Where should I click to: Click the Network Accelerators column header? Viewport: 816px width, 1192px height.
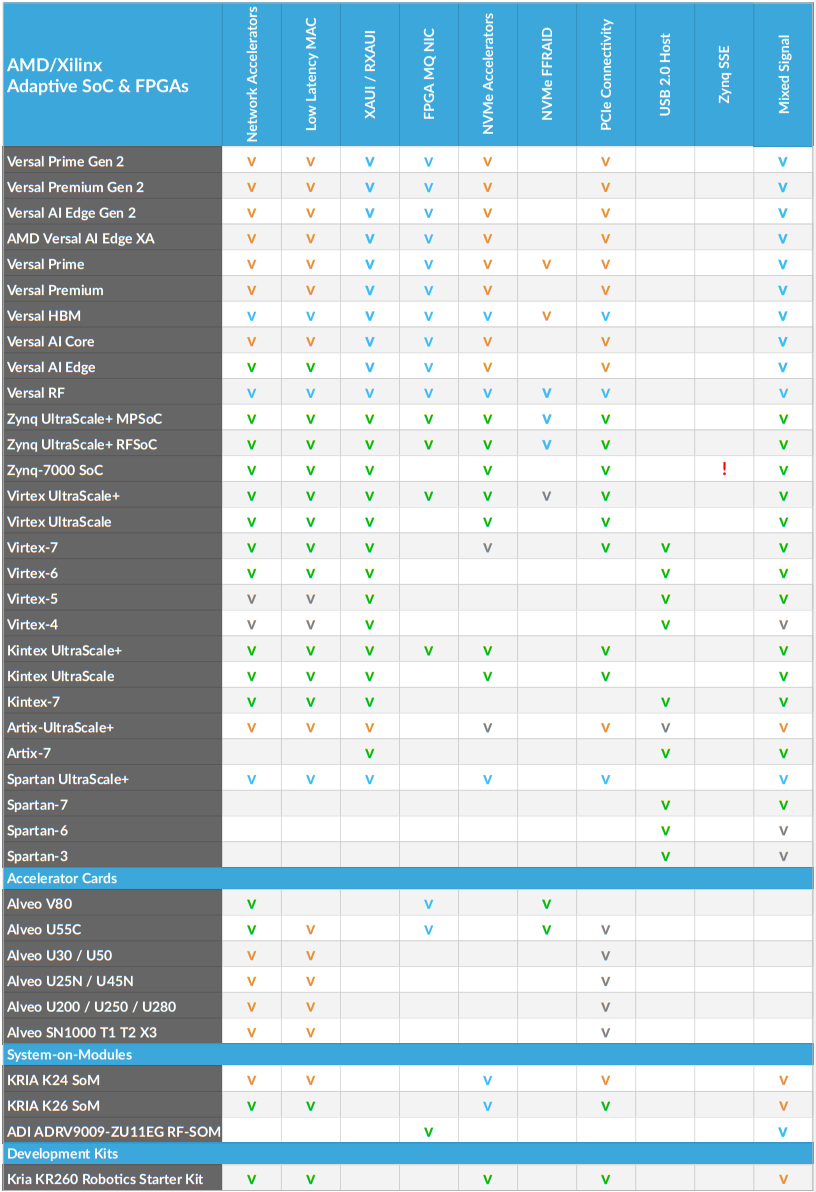(252, 75)
